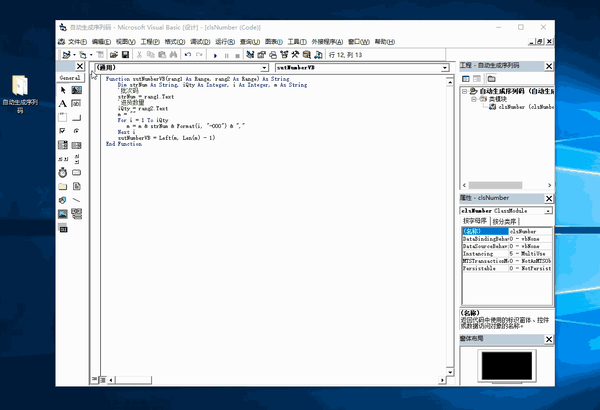Click the Open Project toolbar icon
600x410 pixels.
pos(114,55)
